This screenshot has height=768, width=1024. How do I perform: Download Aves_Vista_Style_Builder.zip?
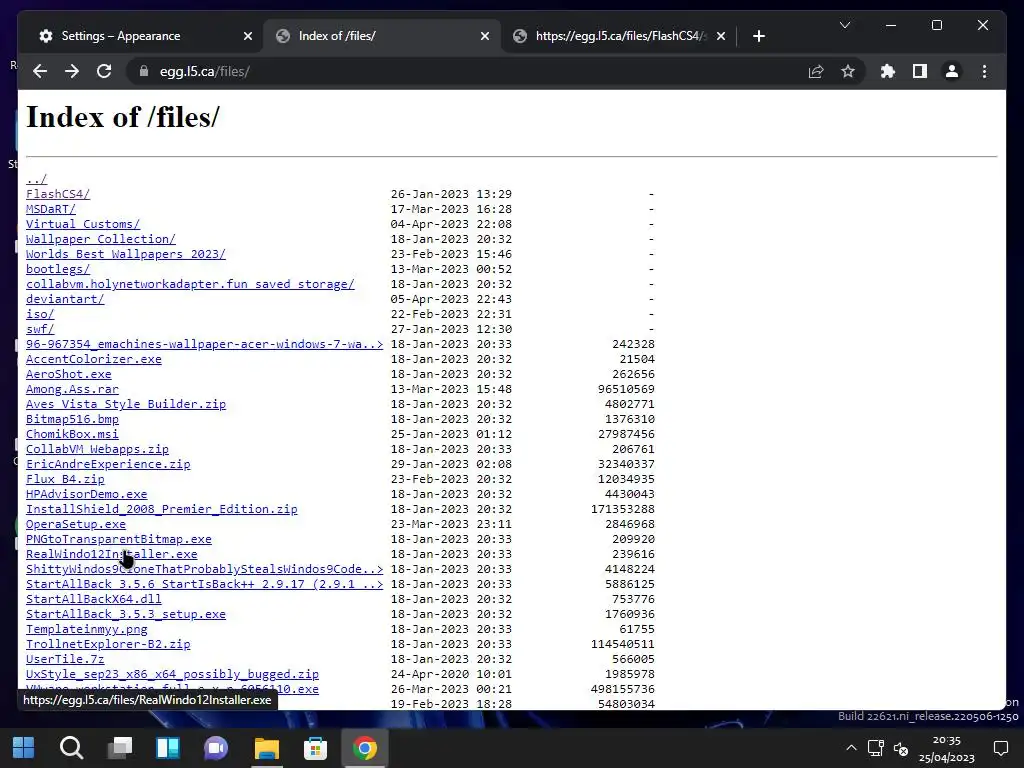pyautogui.click(x=126, y=404)
